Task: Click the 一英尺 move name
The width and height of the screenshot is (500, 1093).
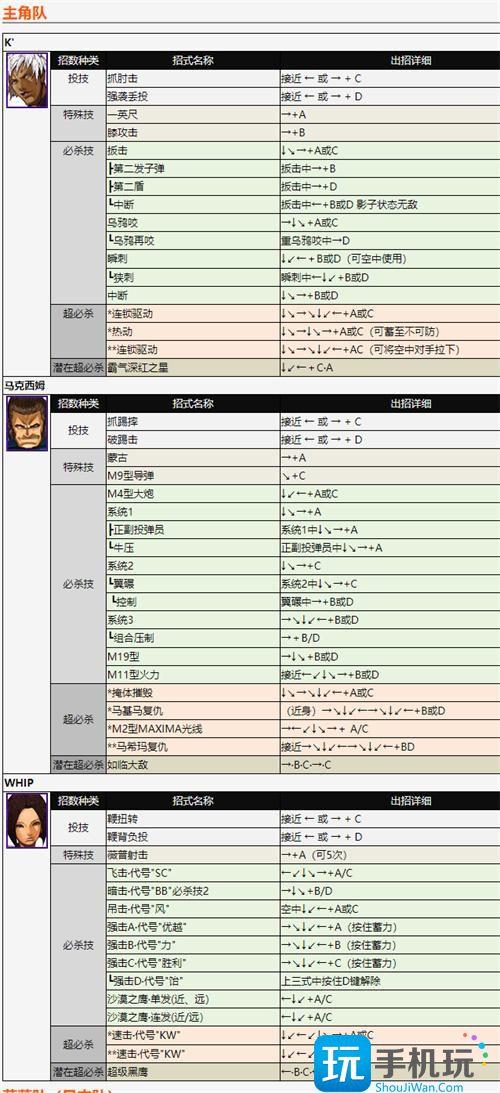Action: 122,114
